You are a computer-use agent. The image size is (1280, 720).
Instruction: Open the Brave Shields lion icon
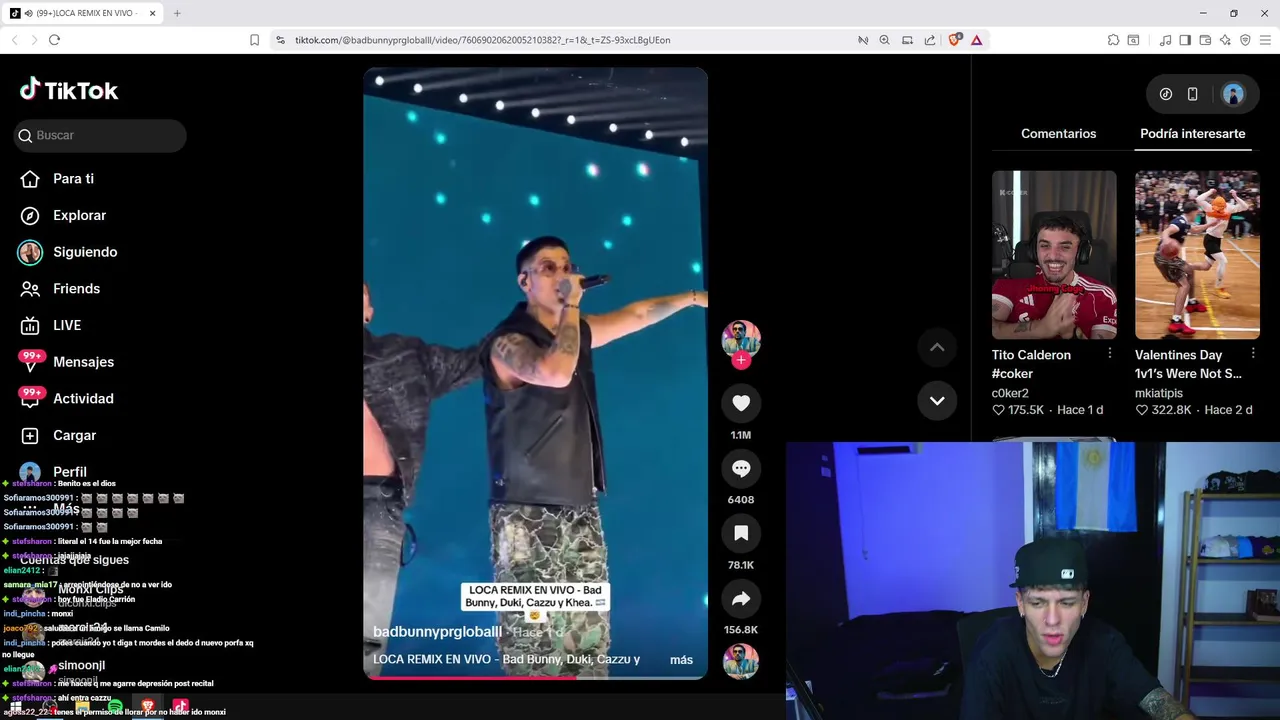954,40
